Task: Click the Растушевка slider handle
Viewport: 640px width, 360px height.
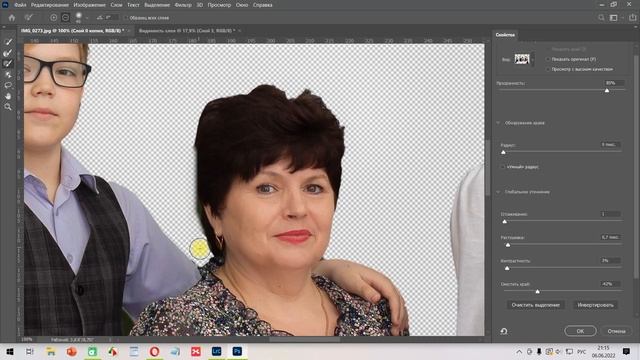Action: 508,245
